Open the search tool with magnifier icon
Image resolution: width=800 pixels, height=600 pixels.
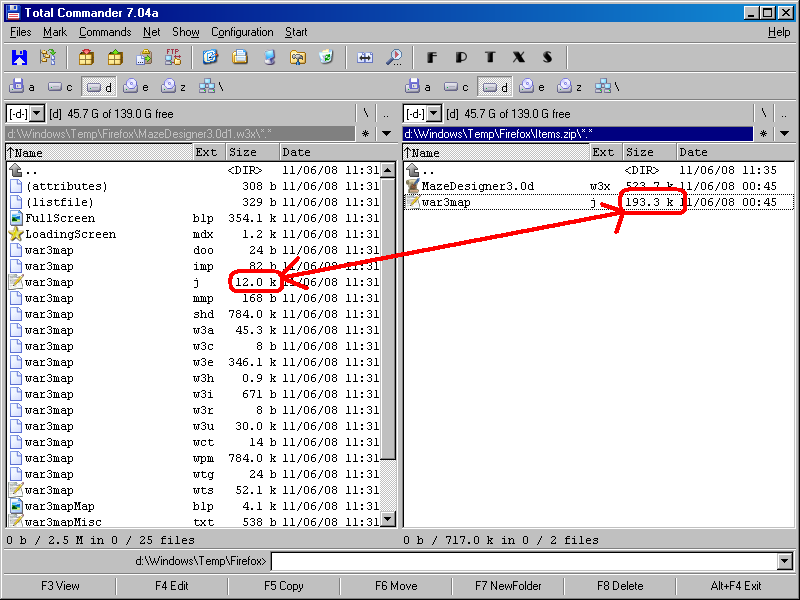coord(394,57)
